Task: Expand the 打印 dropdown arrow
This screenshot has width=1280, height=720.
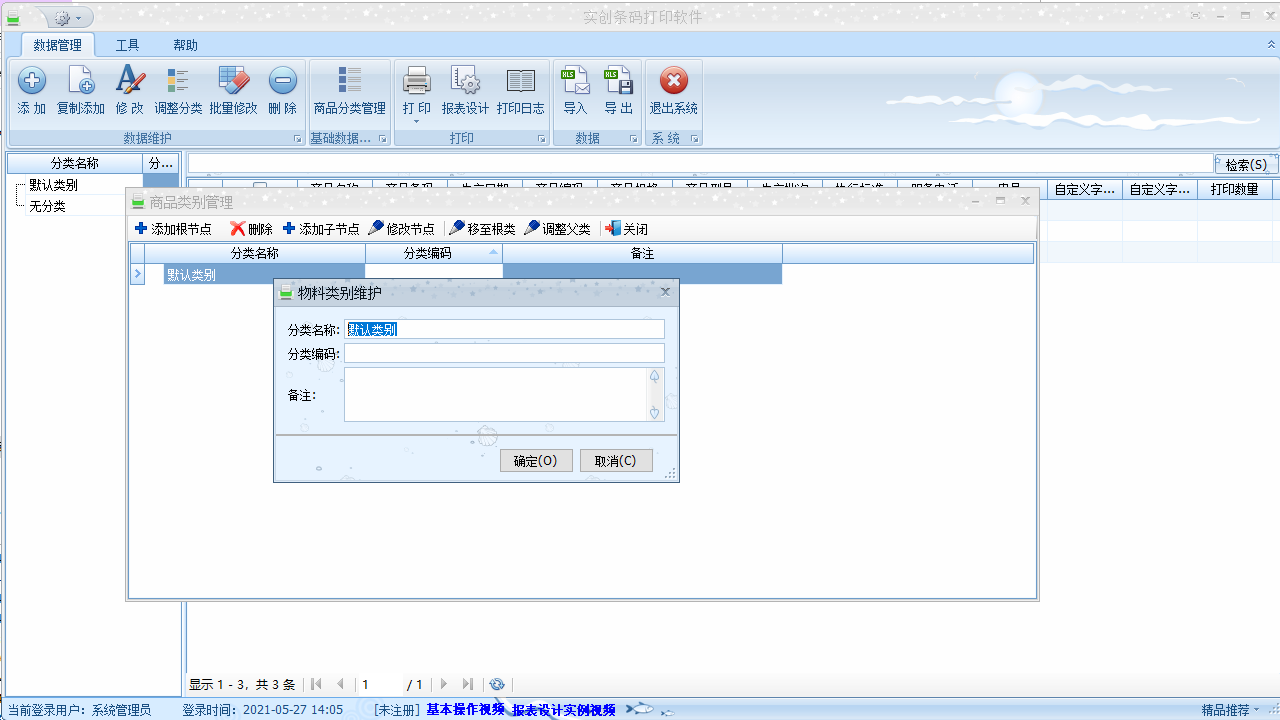Action: (416, 122)
